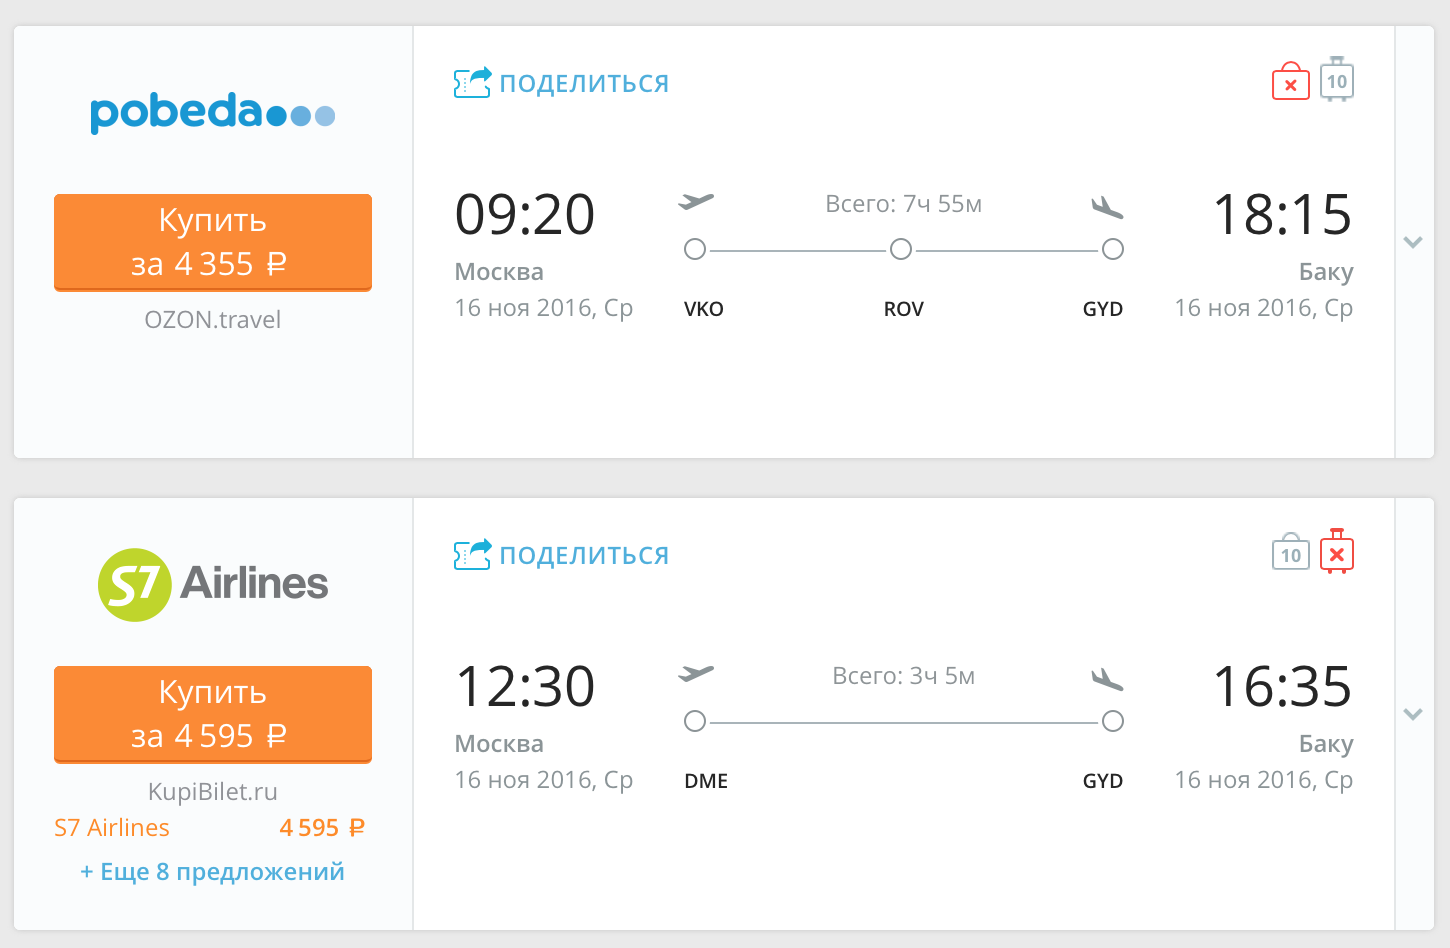Click the landing plane icon on S7 flight

pyautogui.click(x=1107, y=679)
